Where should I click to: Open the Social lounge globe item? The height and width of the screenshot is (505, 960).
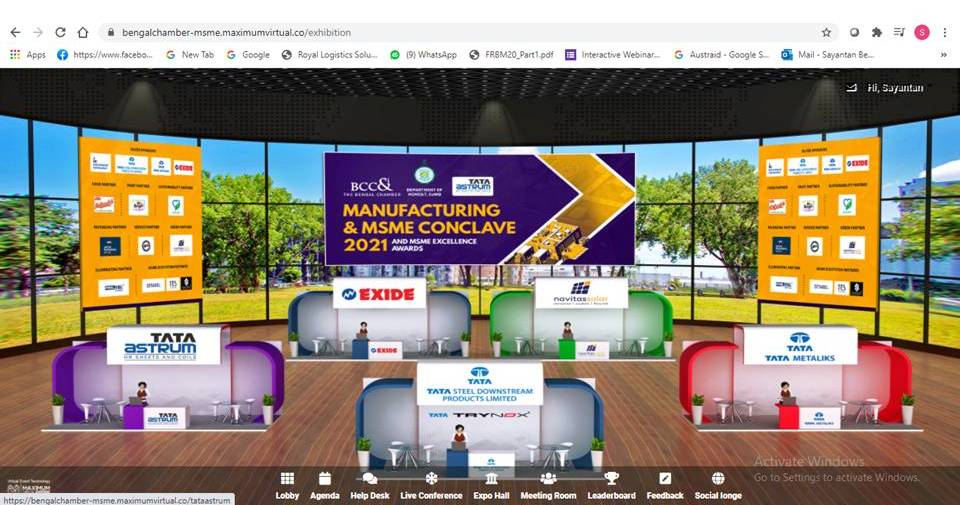click(718, 486)
